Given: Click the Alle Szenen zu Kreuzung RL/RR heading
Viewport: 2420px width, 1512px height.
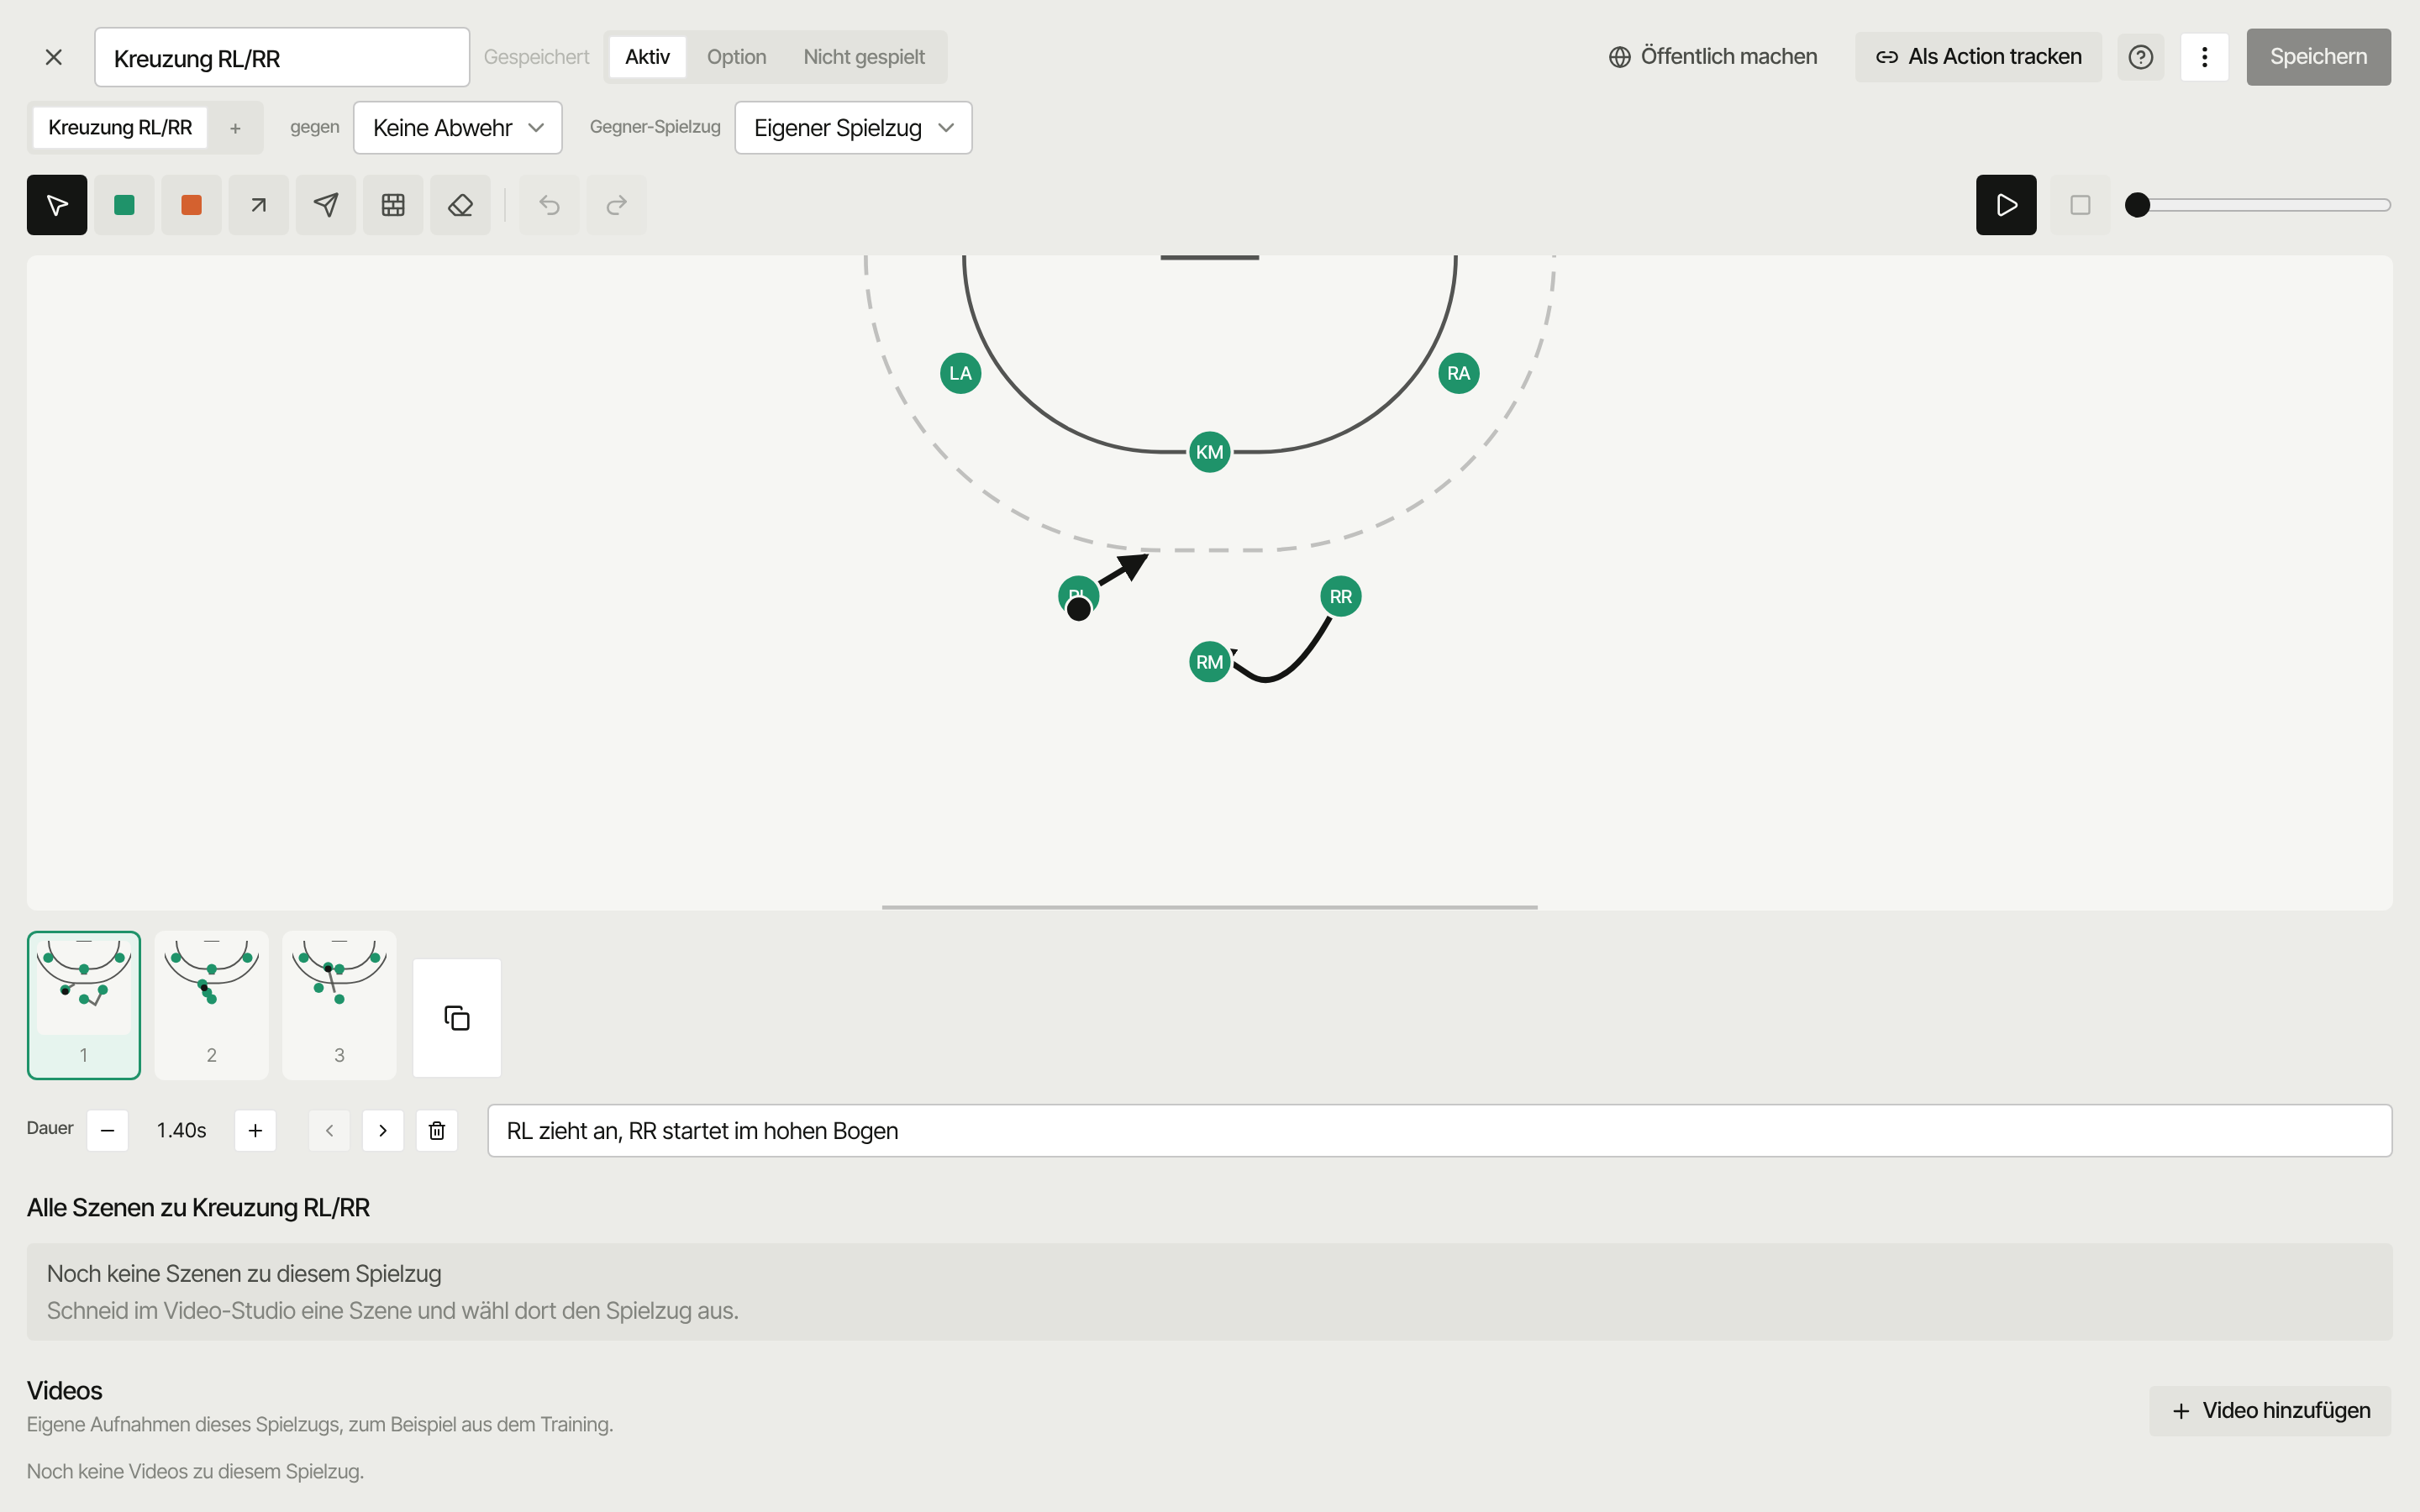Looking at the screenshot, I should pyautogui.click(x=198, y=1208).
